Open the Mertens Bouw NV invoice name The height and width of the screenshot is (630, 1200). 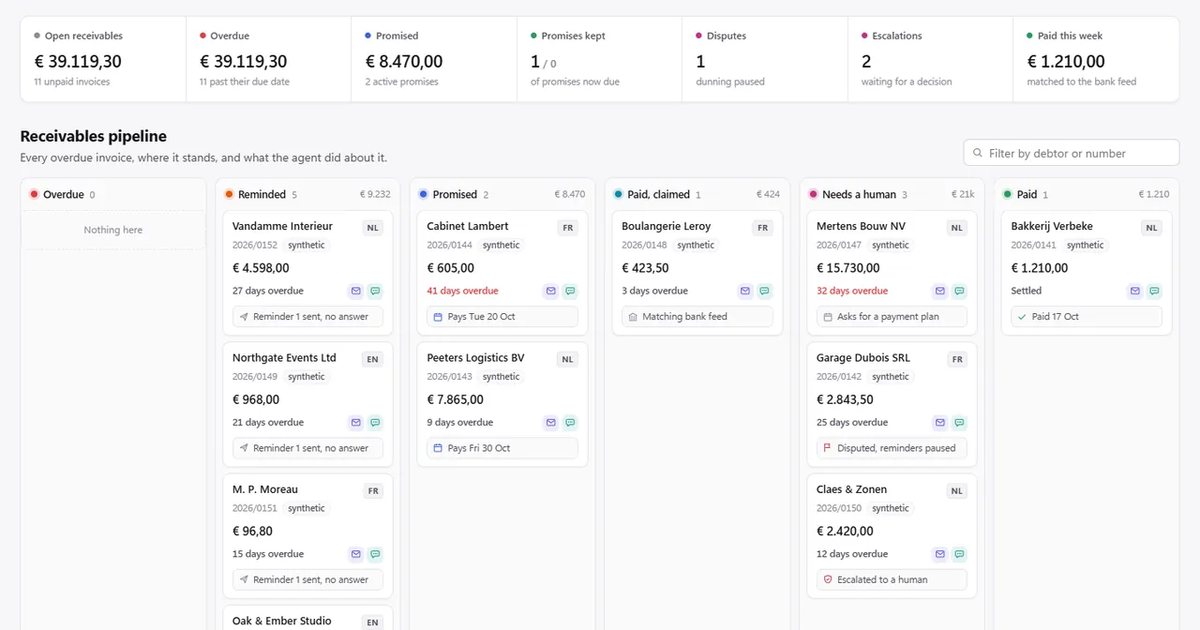pos(861,226)
